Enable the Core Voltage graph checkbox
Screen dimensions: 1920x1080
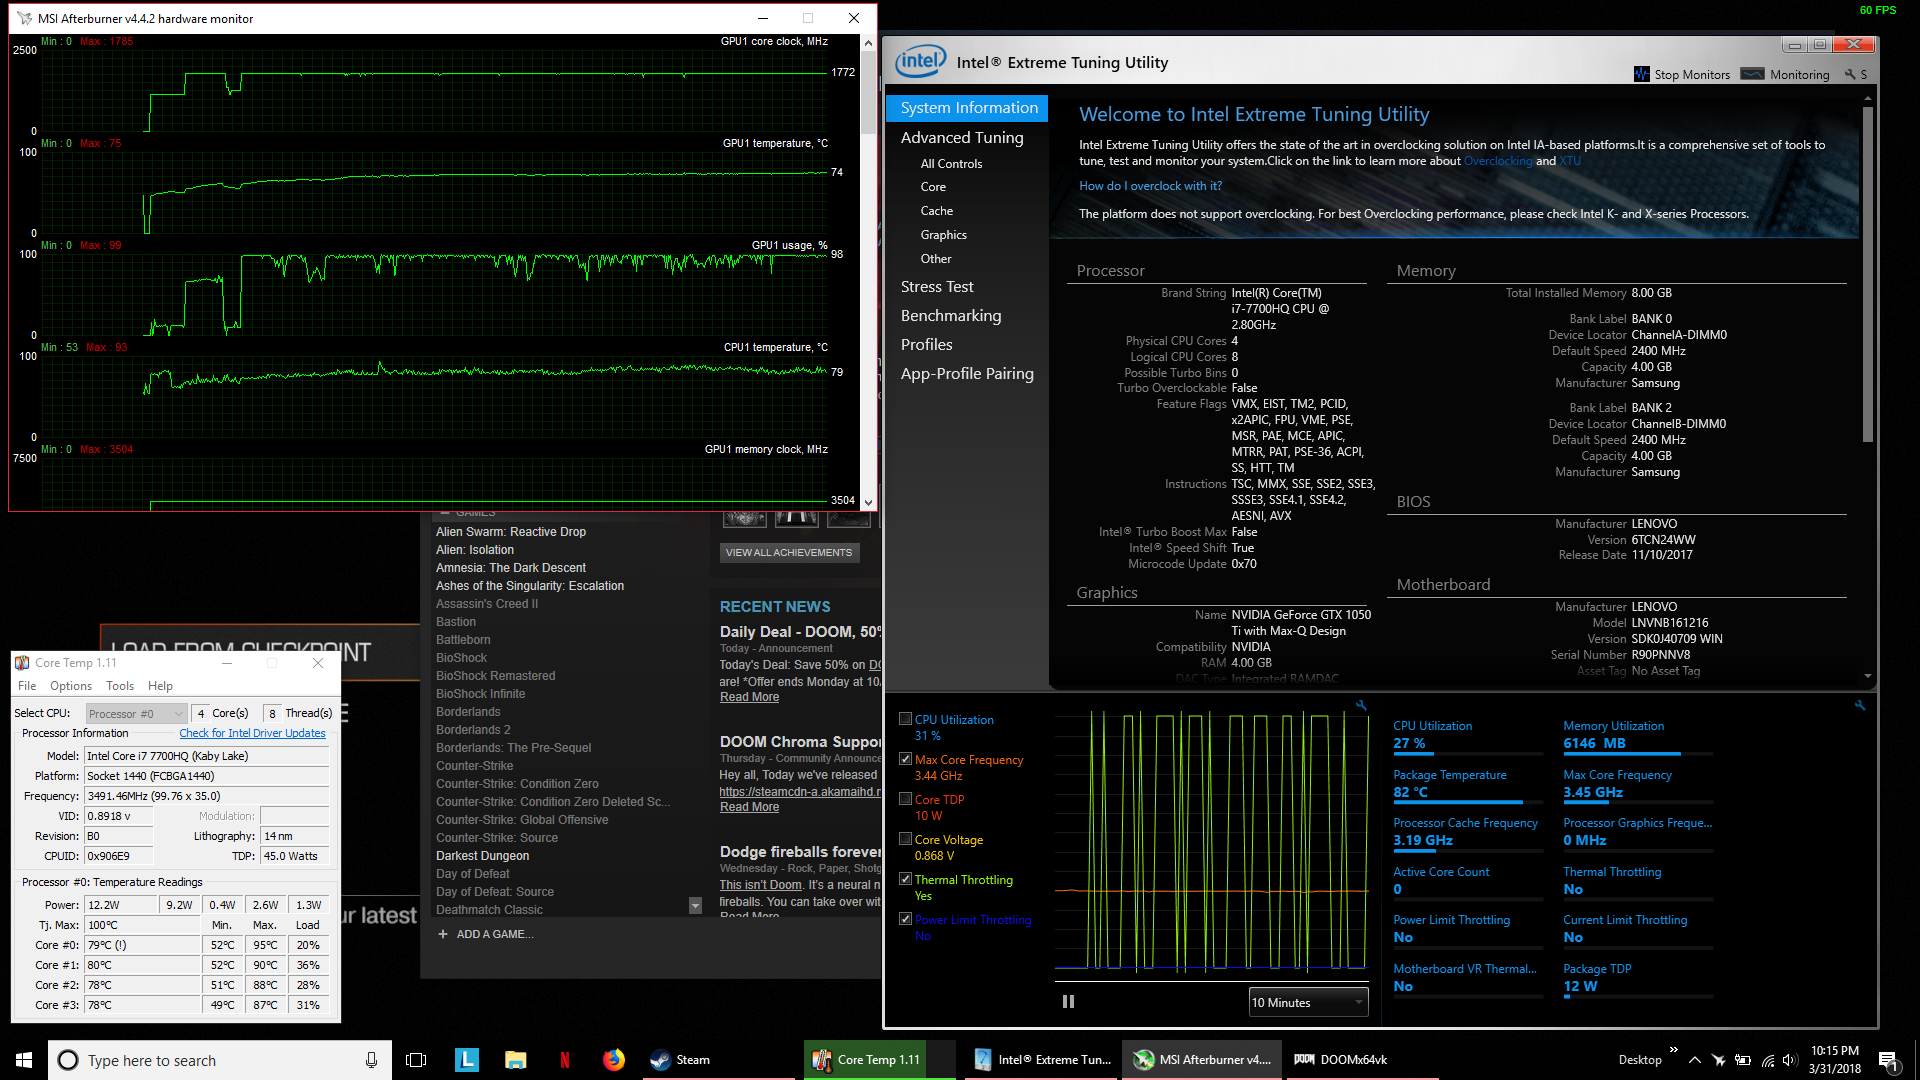click(x=905, y=839)
